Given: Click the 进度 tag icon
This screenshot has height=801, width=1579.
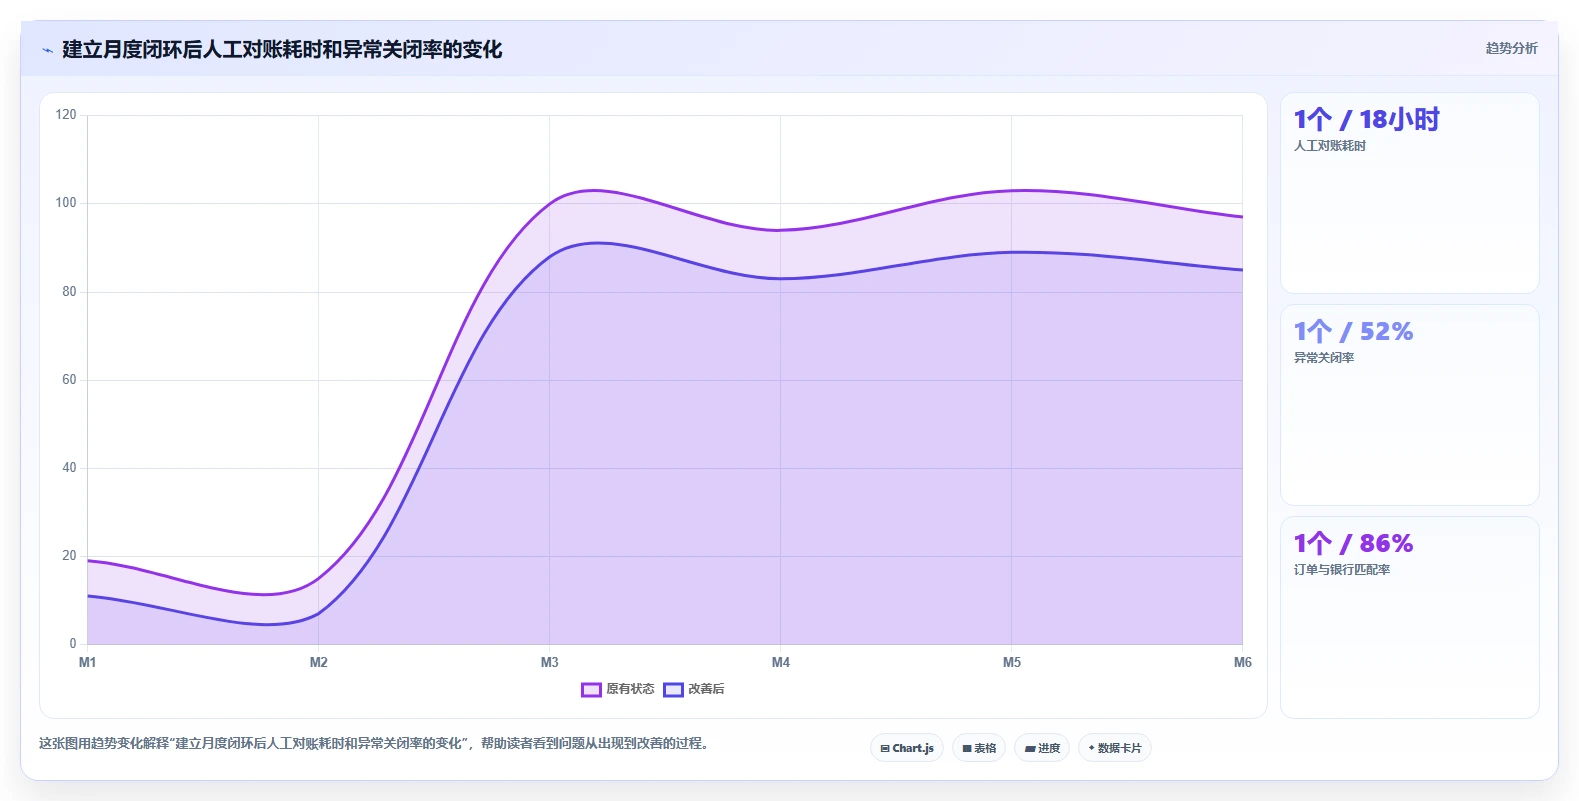Looking at the screenshot, I should [x=1030, y=748].
